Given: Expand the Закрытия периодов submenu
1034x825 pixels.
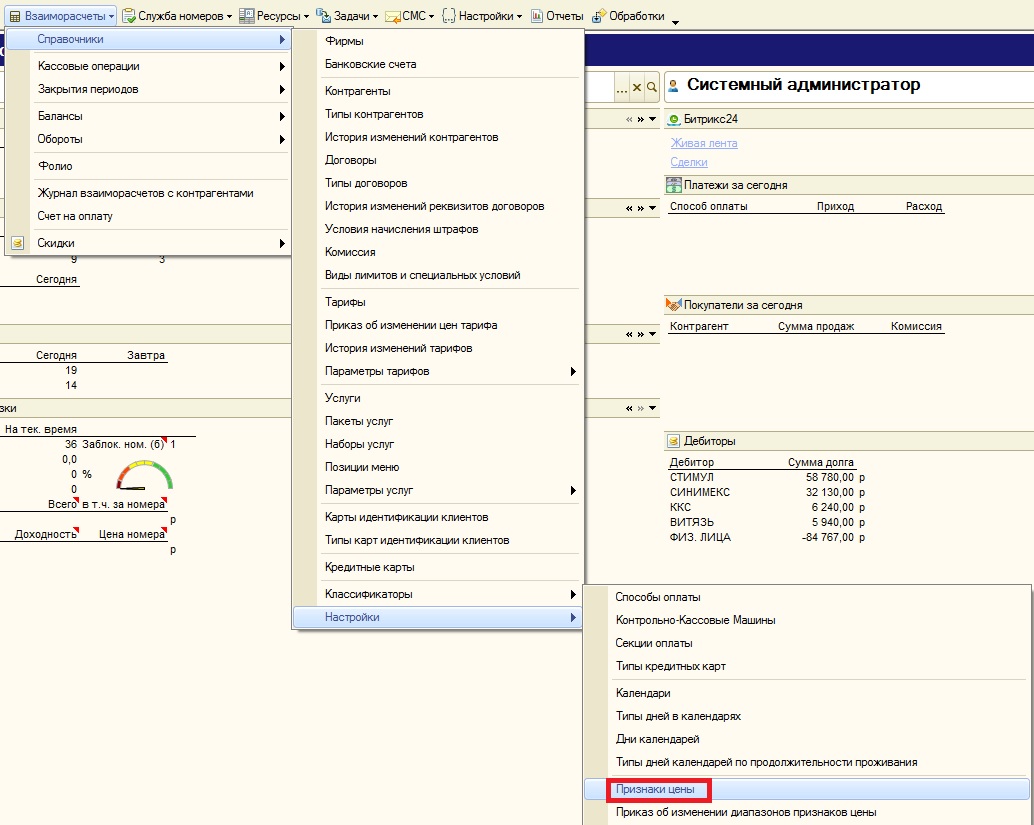Looking at the screenshot, I should click(148, 89).
